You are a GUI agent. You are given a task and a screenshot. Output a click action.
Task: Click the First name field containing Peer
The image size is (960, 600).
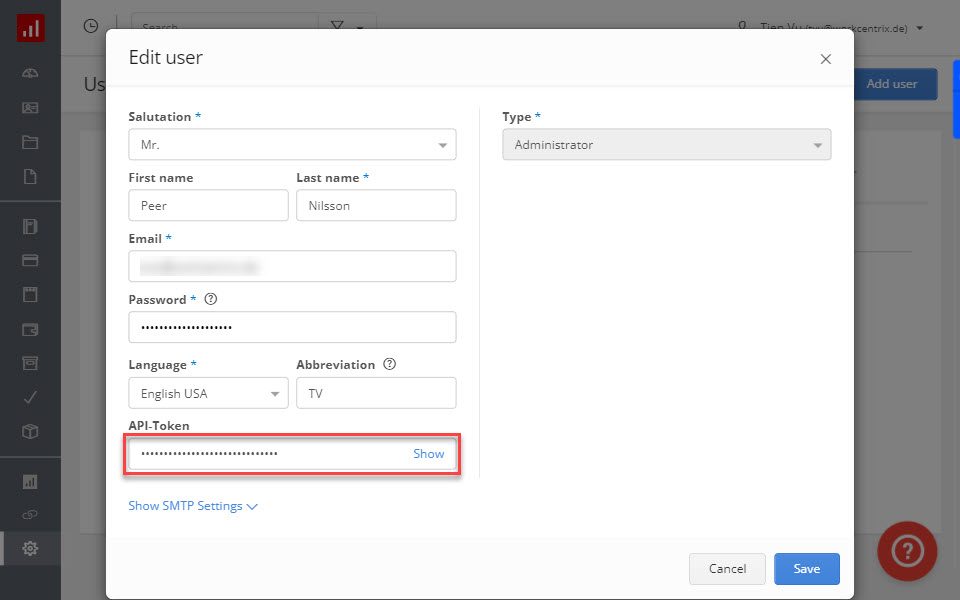[x=208, y=205]
